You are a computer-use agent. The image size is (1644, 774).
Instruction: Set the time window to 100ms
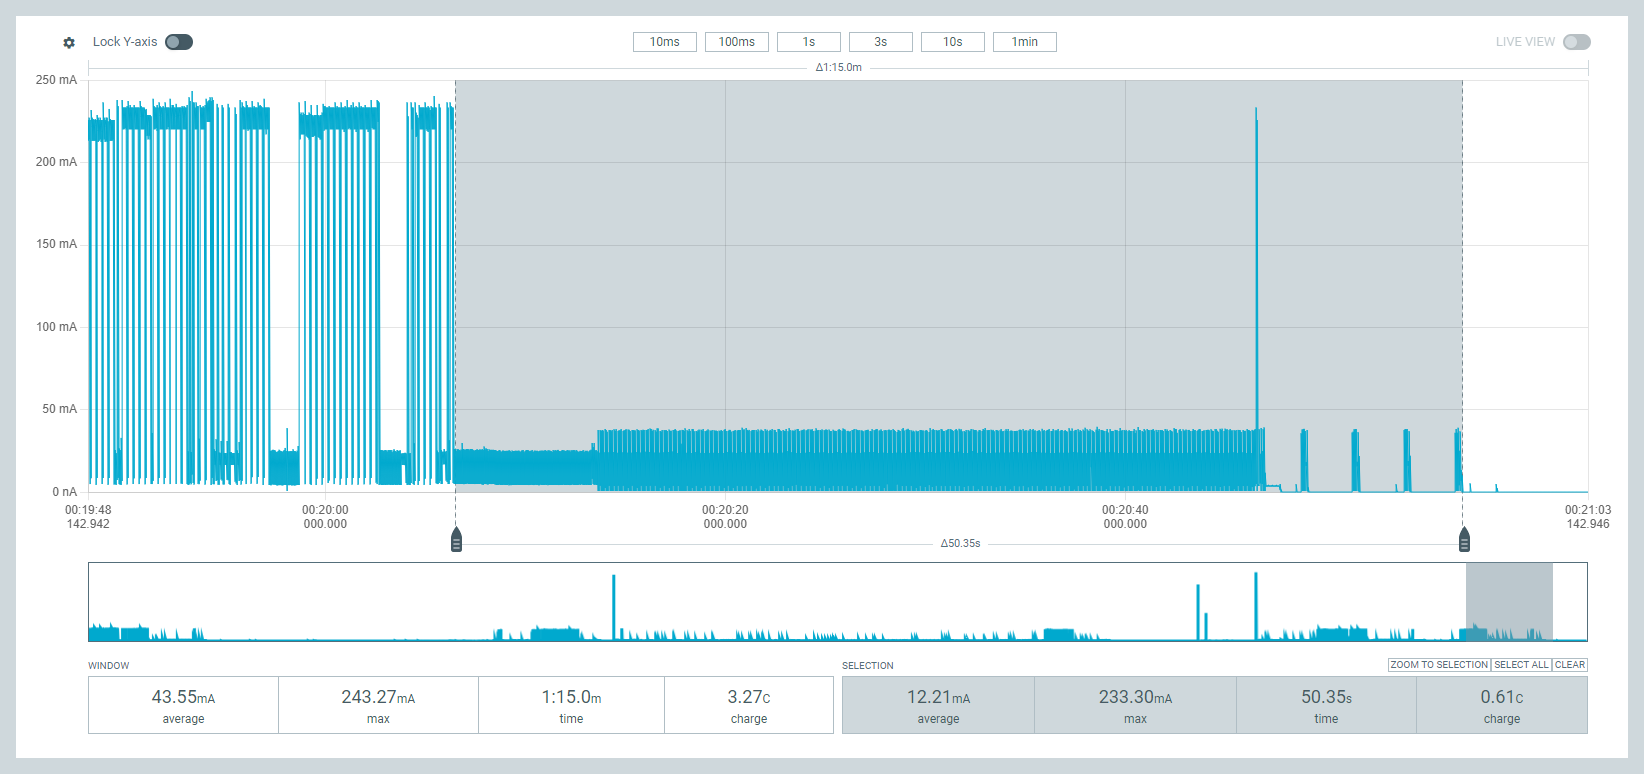736,42
